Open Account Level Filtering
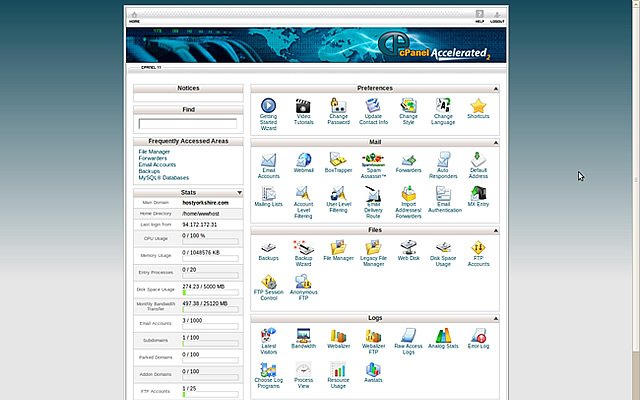Viewport: 640px width, 400px height. pos(303,202)
